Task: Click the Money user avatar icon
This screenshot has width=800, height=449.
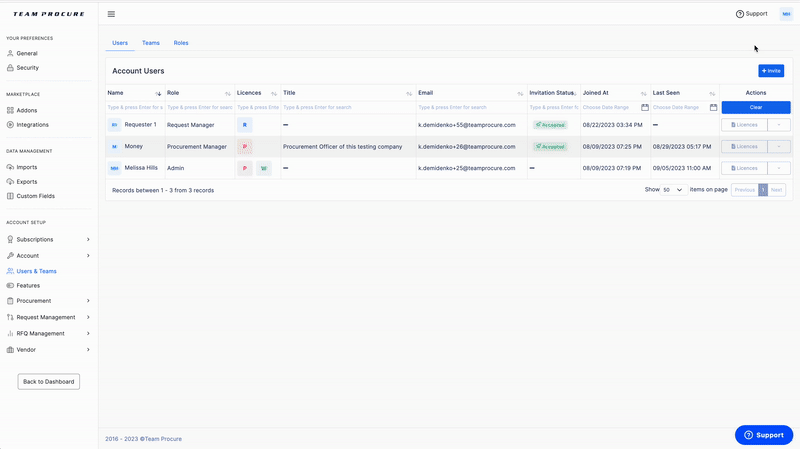Action: point(114,146)
